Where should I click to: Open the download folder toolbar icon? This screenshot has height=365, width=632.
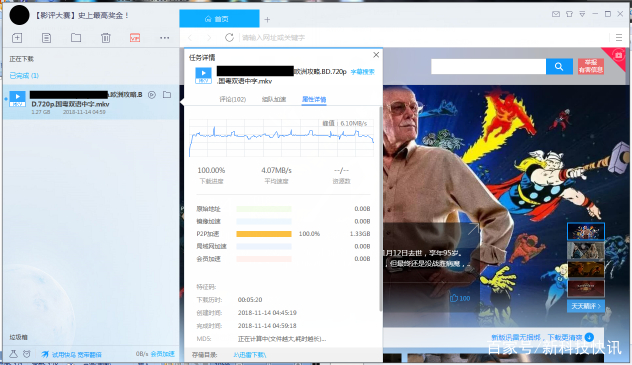pos(76,38)
